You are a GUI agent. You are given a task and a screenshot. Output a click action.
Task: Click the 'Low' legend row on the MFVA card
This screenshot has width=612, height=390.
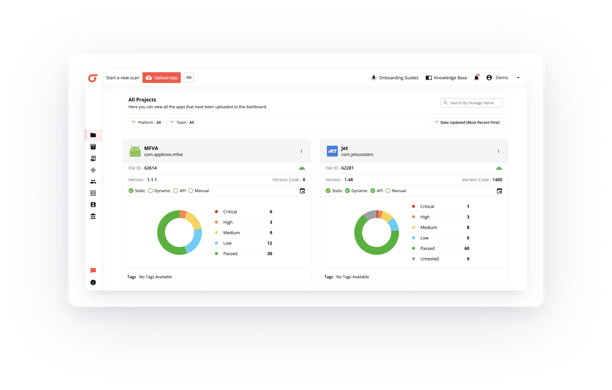(x=244, y=243)
